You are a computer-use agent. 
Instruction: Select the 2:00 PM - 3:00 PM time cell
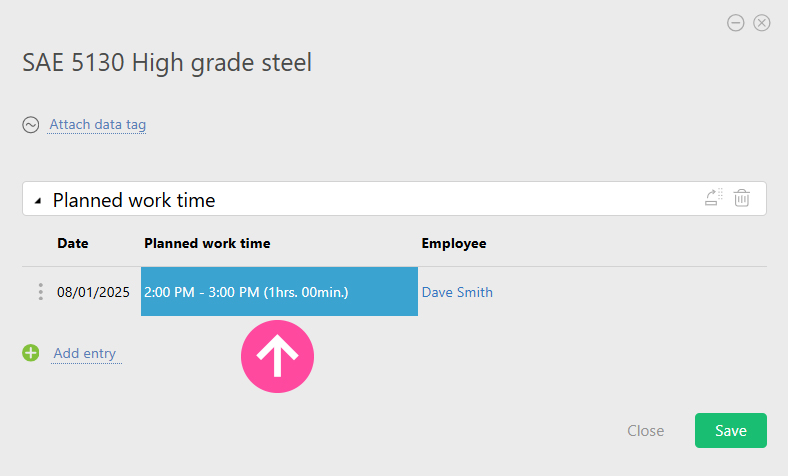pyautogui.click(x=279, y=292)
